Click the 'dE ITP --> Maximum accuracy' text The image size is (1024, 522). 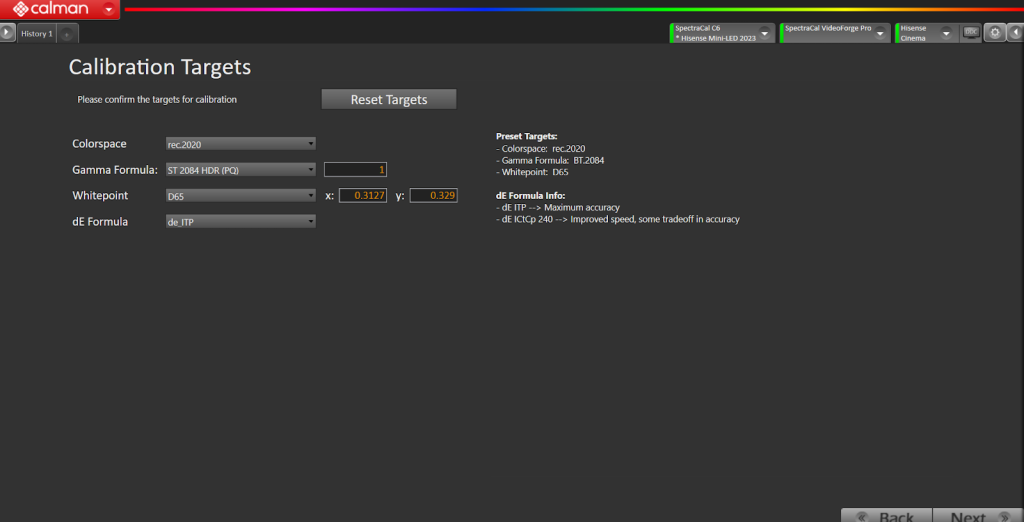click(x=558, y=208)
